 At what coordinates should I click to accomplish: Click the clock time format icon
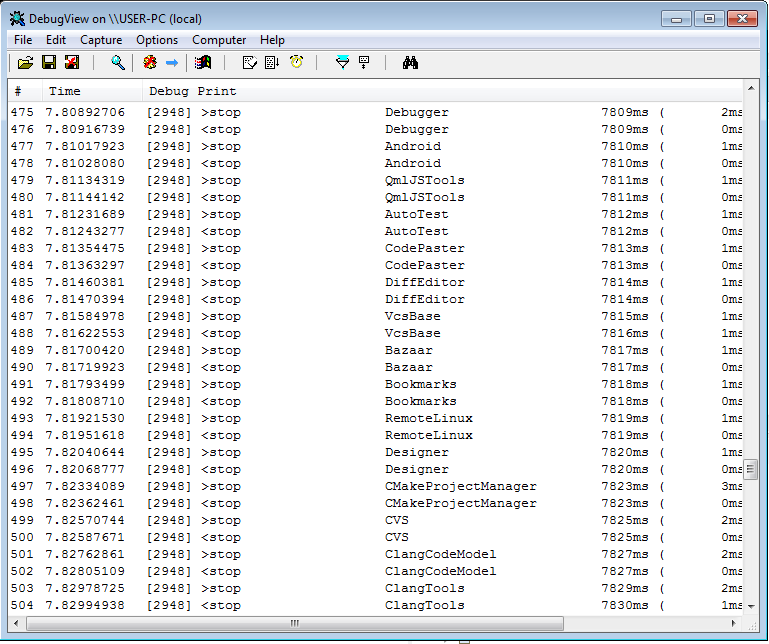tap(296, 63)
